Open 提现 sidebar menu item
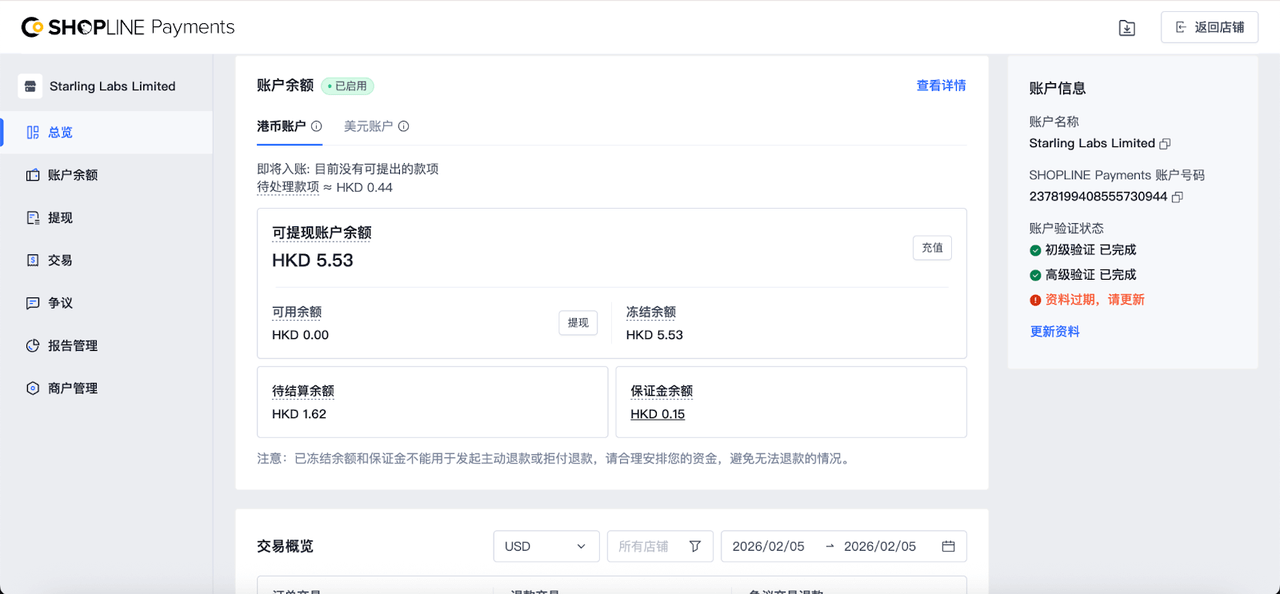Screen dimensions: 1280x594 [60, 218]
